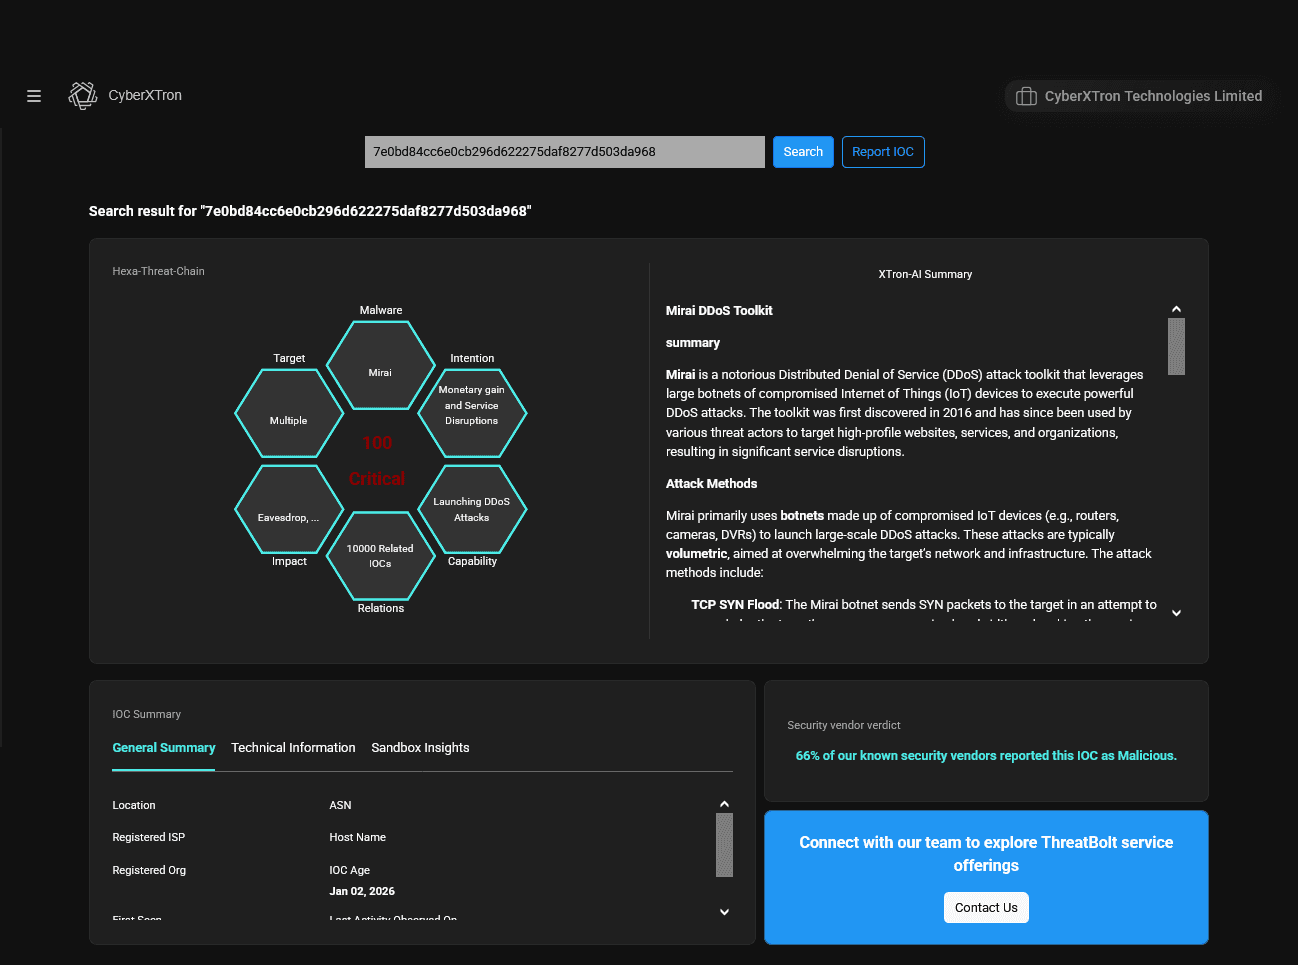
Task: Open the Report IOC dialog
Action: coord(883,151)
